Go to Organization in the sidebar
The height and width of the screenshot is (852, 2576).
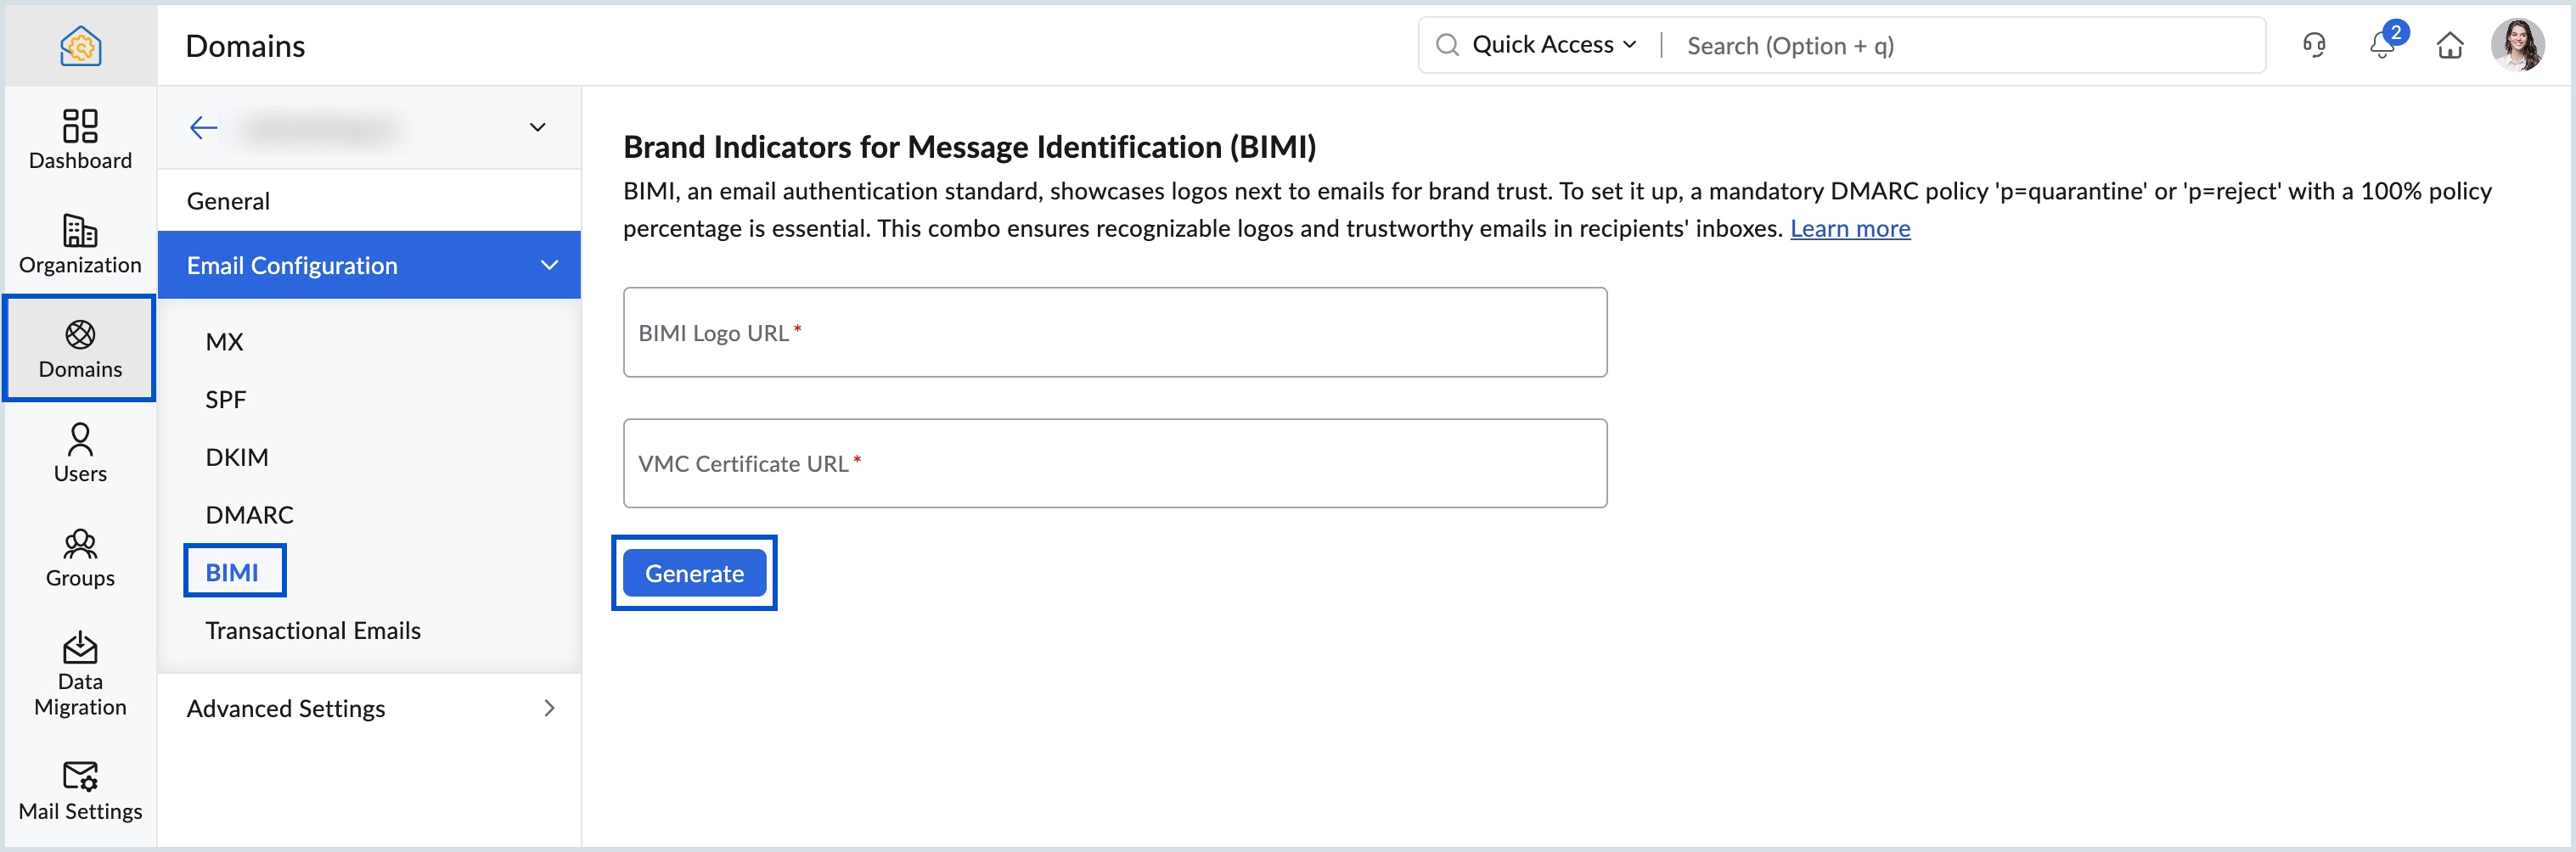tap(80, 244)
